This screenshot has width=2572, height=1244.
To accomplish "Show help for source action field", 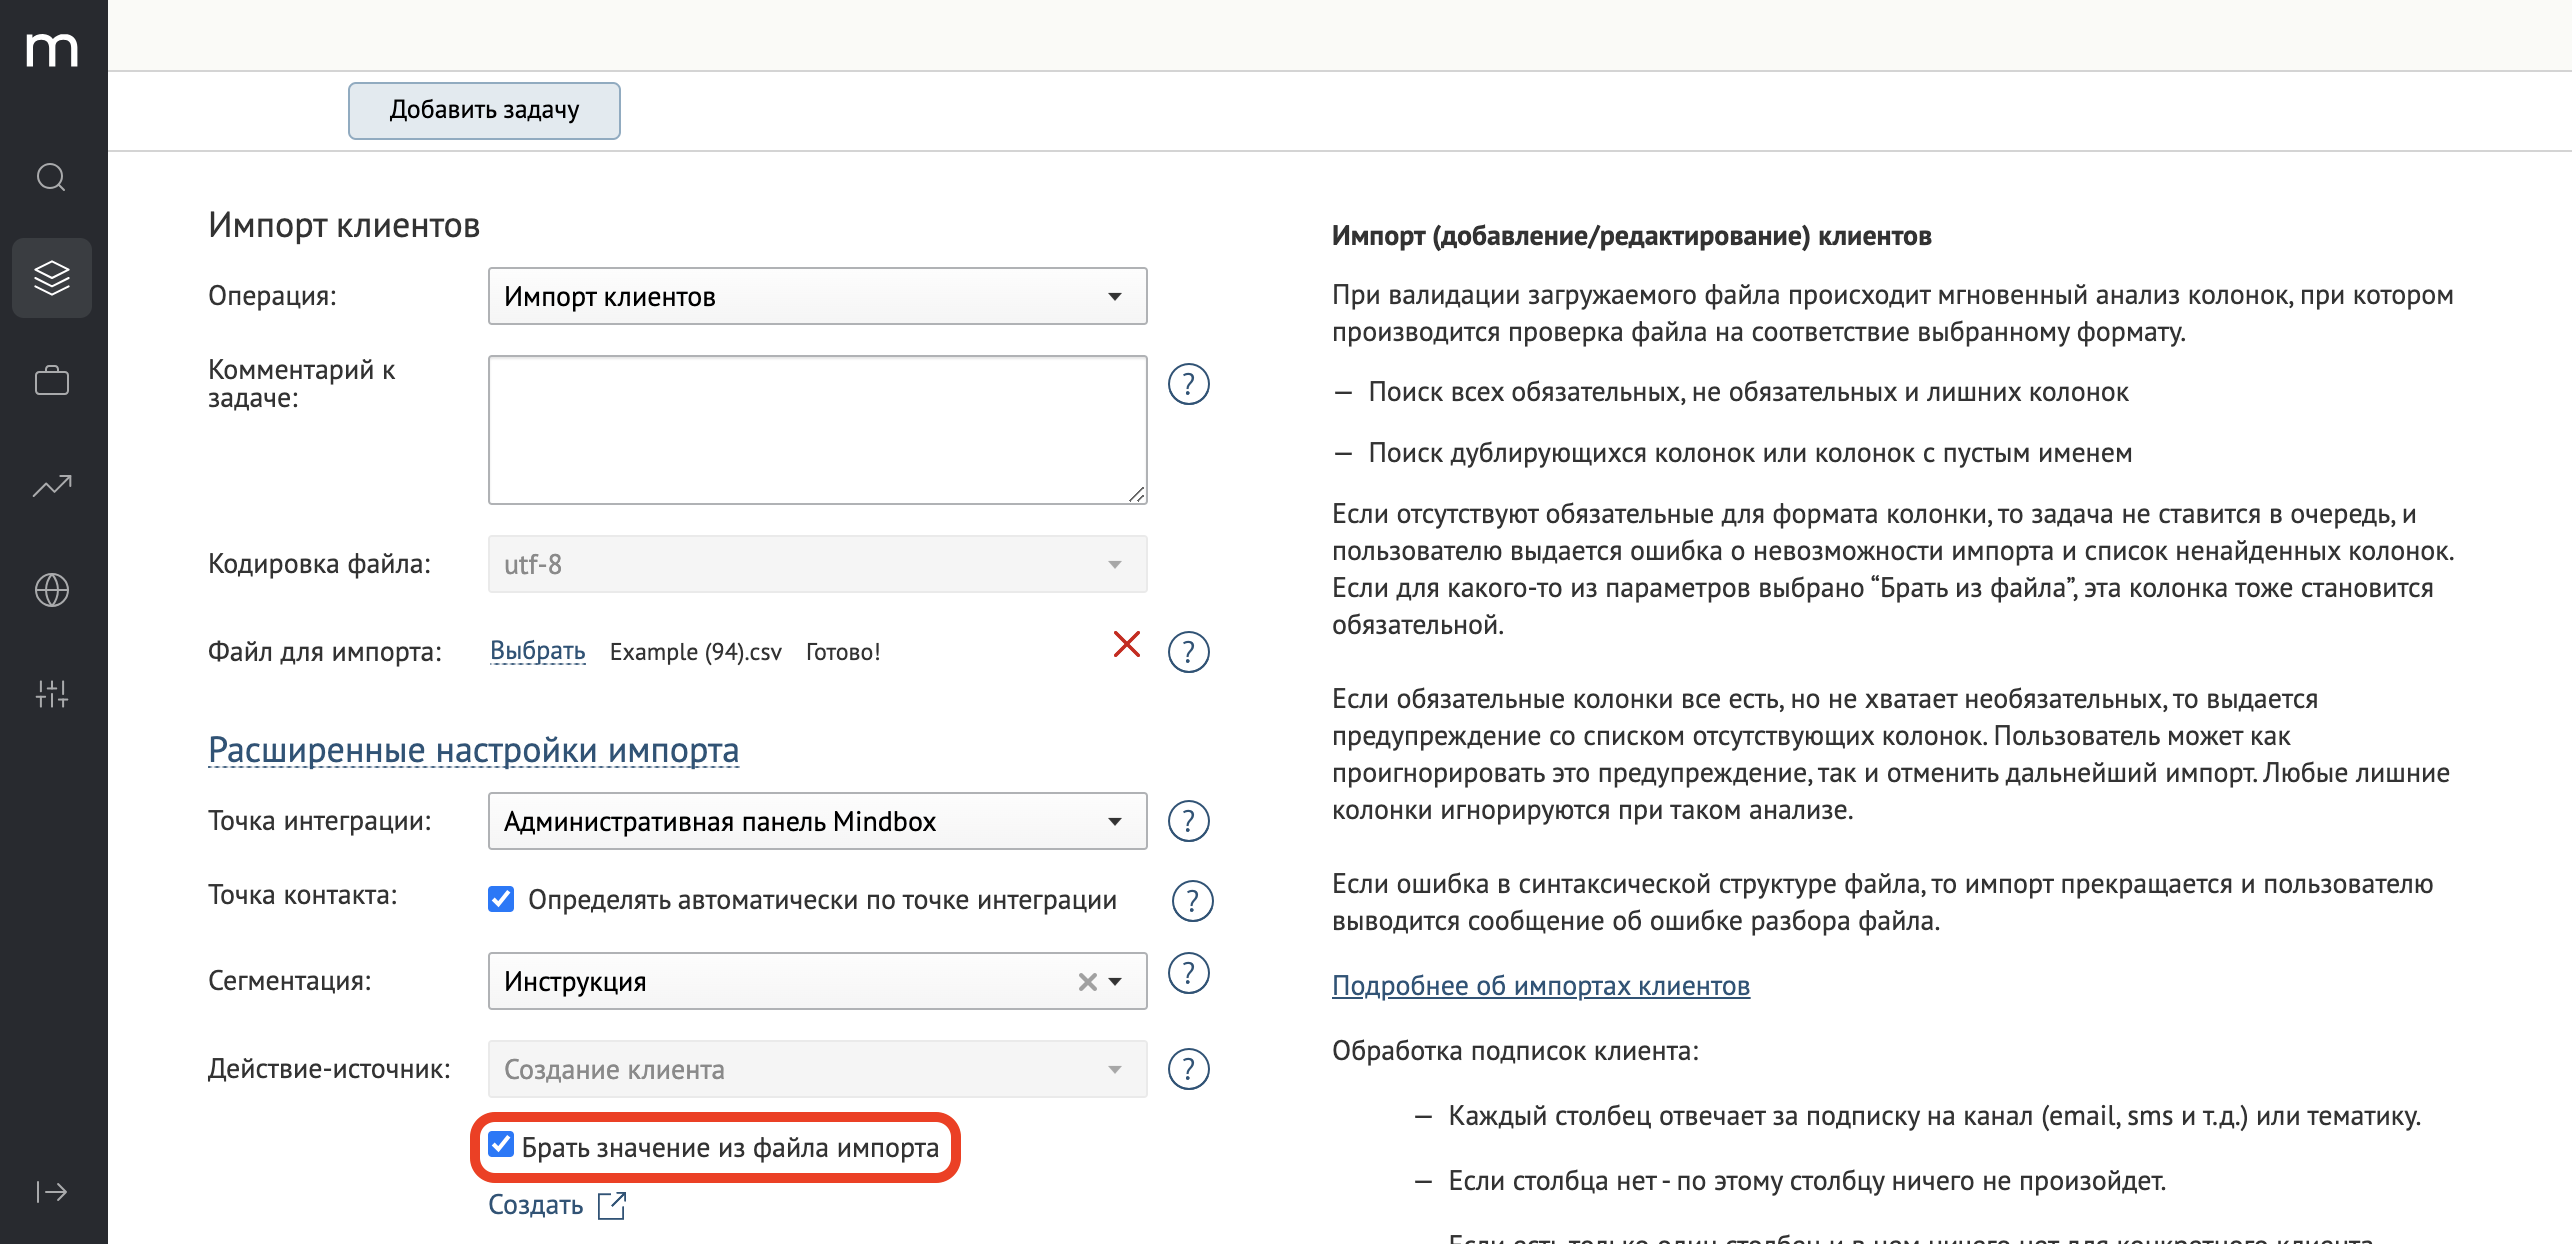I will 1189,1069.
